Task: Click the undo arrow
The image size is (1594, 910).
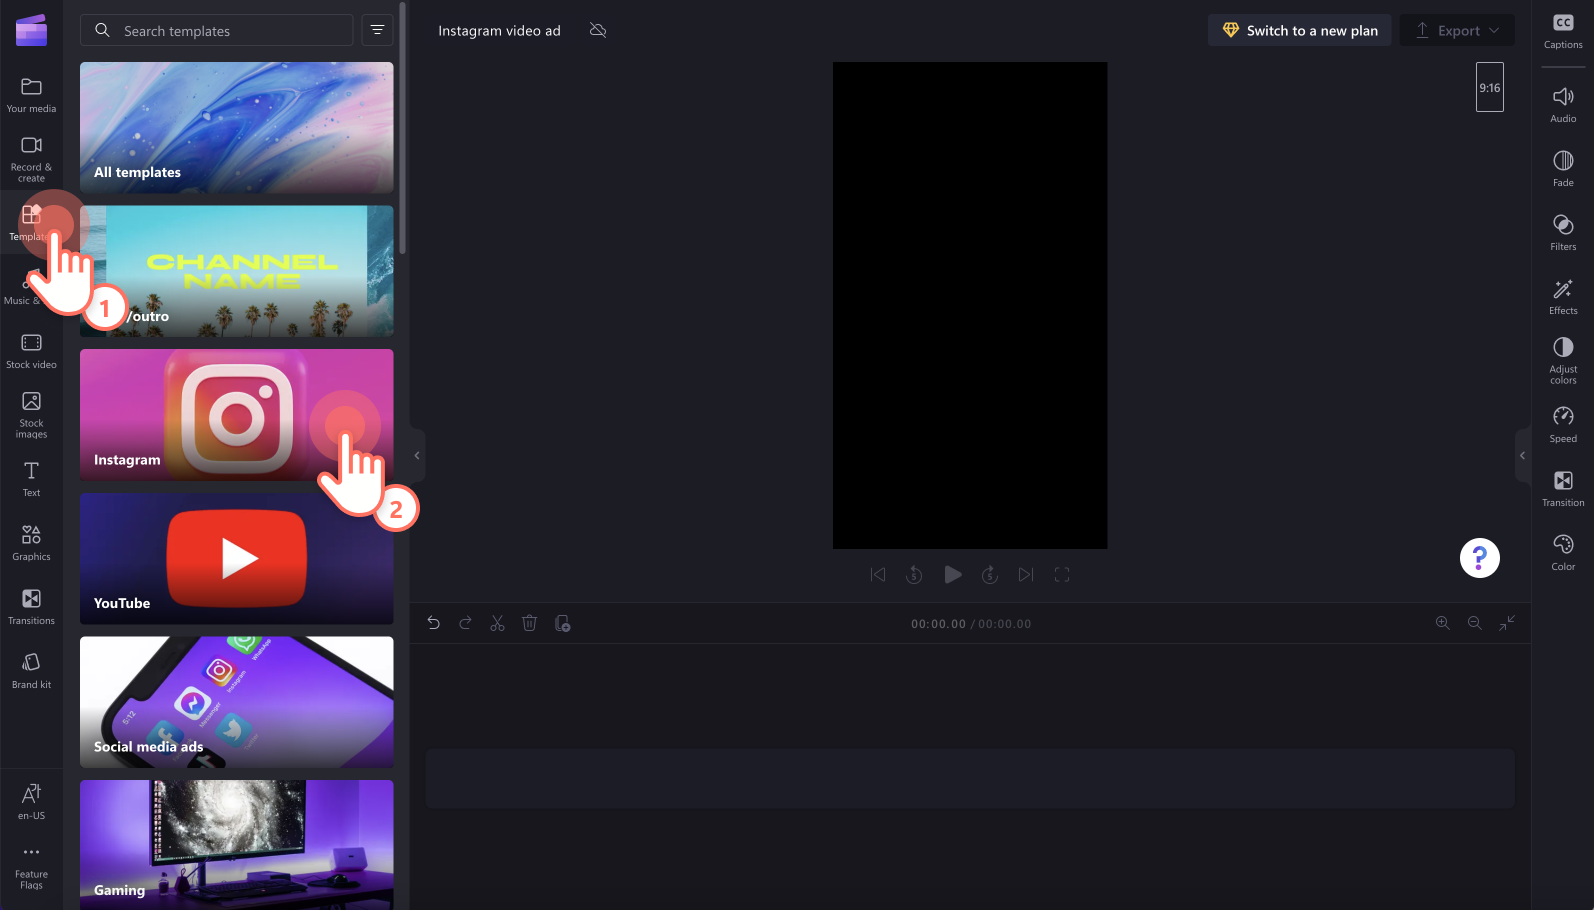Action: coord(433,623)
